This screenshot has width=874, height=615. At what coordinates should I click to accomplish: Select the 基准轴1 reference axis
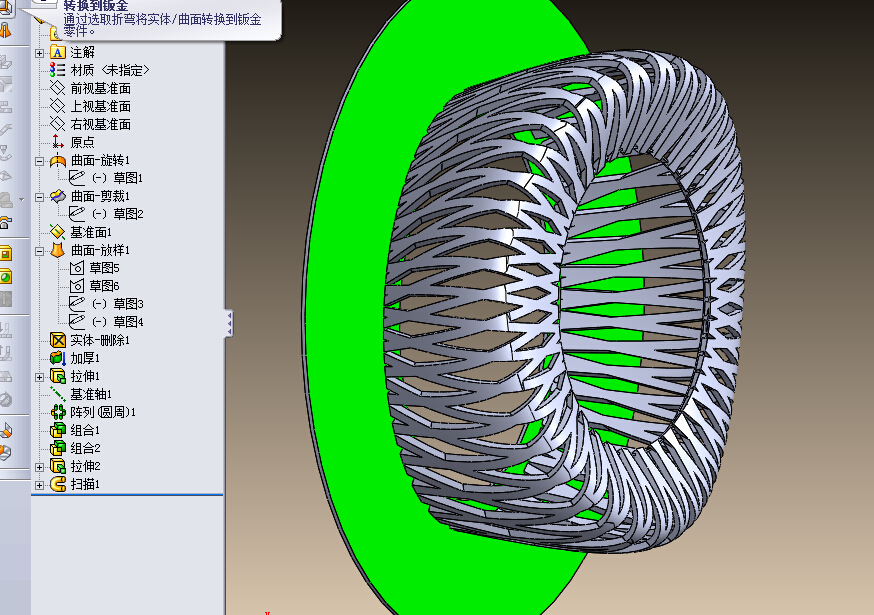[81, 394]
